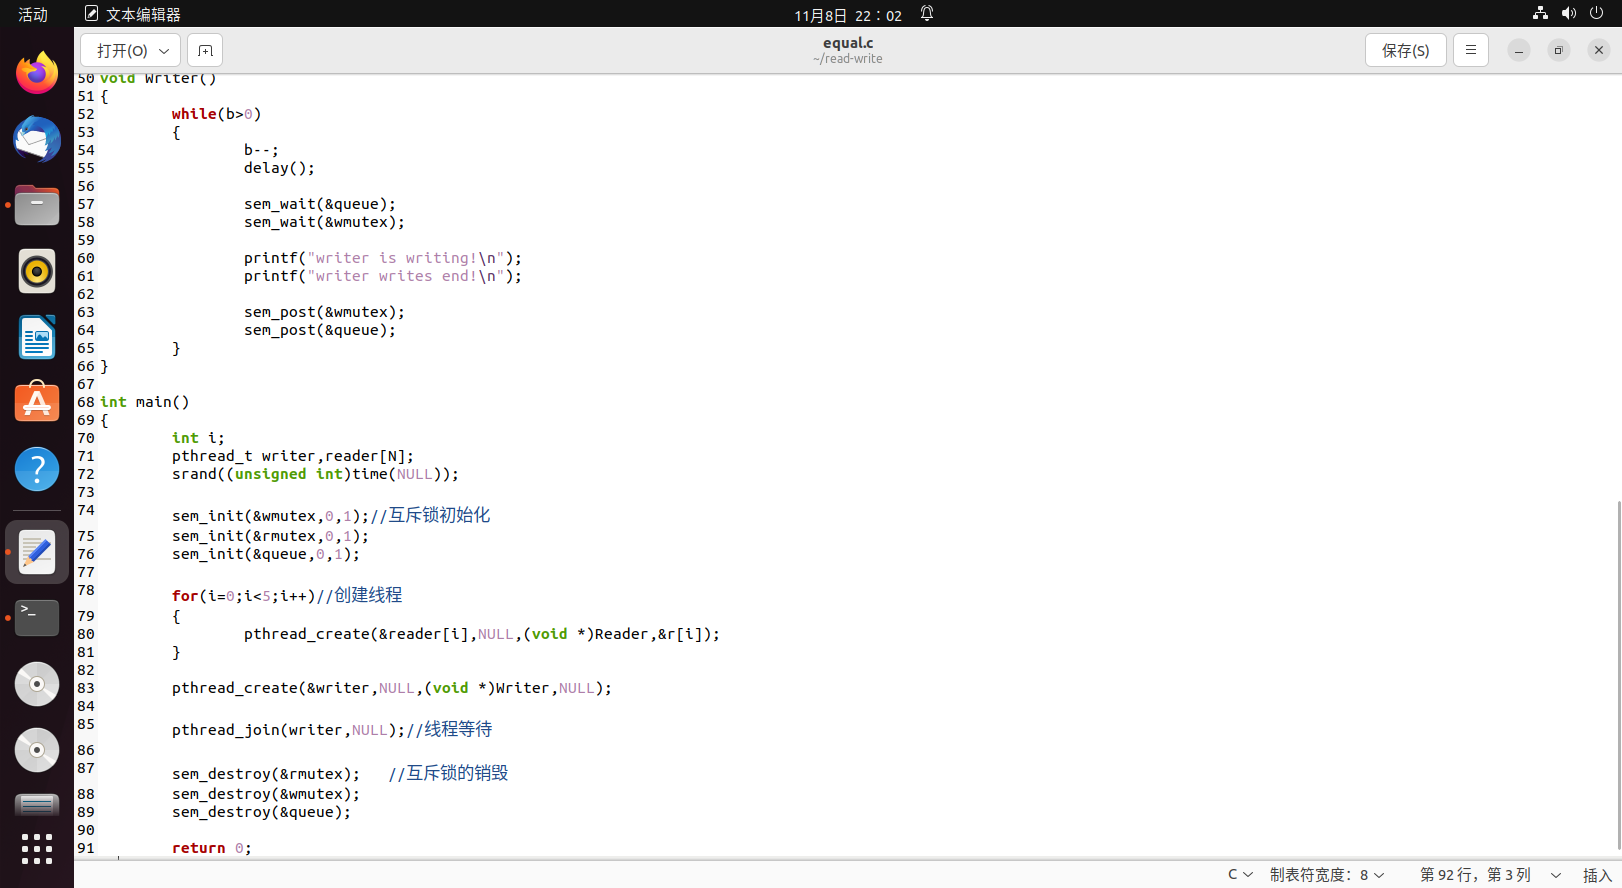Click the pthread_create Writer line
The height and width of the screenshot is (888, 1622).
click(x=391, y=688)
